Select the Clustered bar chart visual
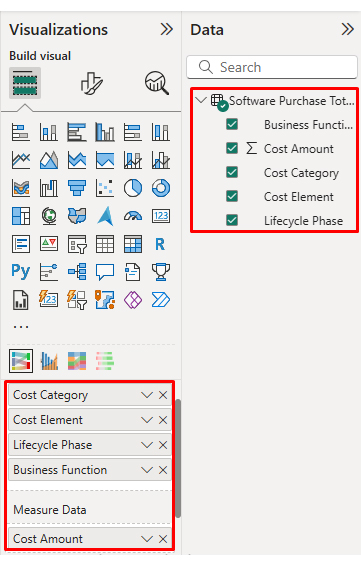This screenshot has height=577, width=361. click(x=77, y=132)
